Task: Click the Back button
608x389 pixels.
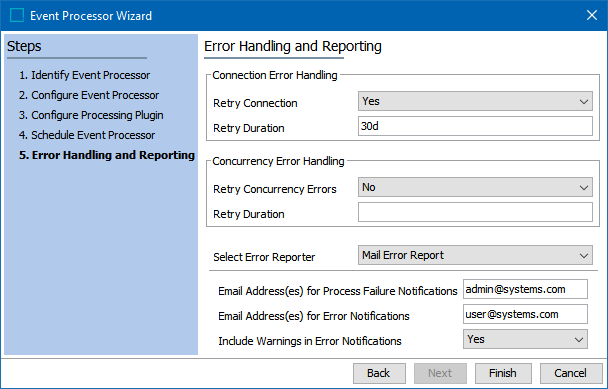Action: (x=379, y=373)
